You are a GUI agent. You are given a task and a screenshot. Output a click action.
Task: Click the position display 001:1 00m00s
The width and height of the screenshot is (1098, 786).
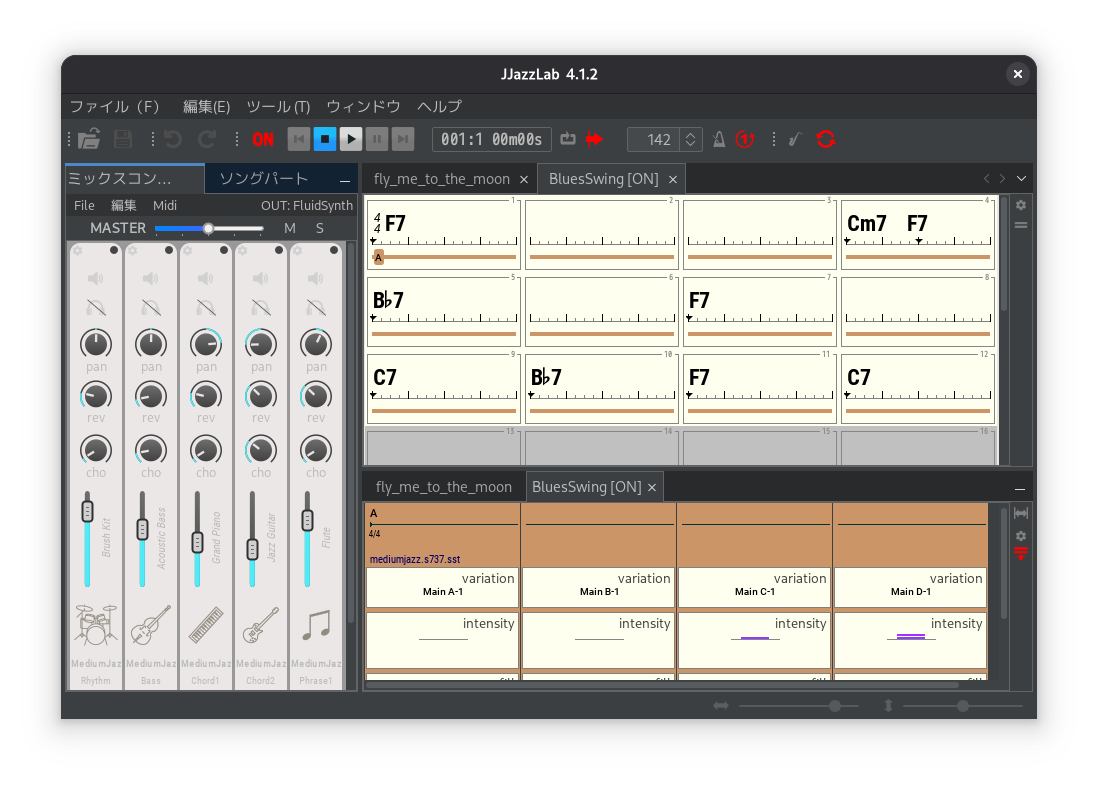[x=492, y=139]
